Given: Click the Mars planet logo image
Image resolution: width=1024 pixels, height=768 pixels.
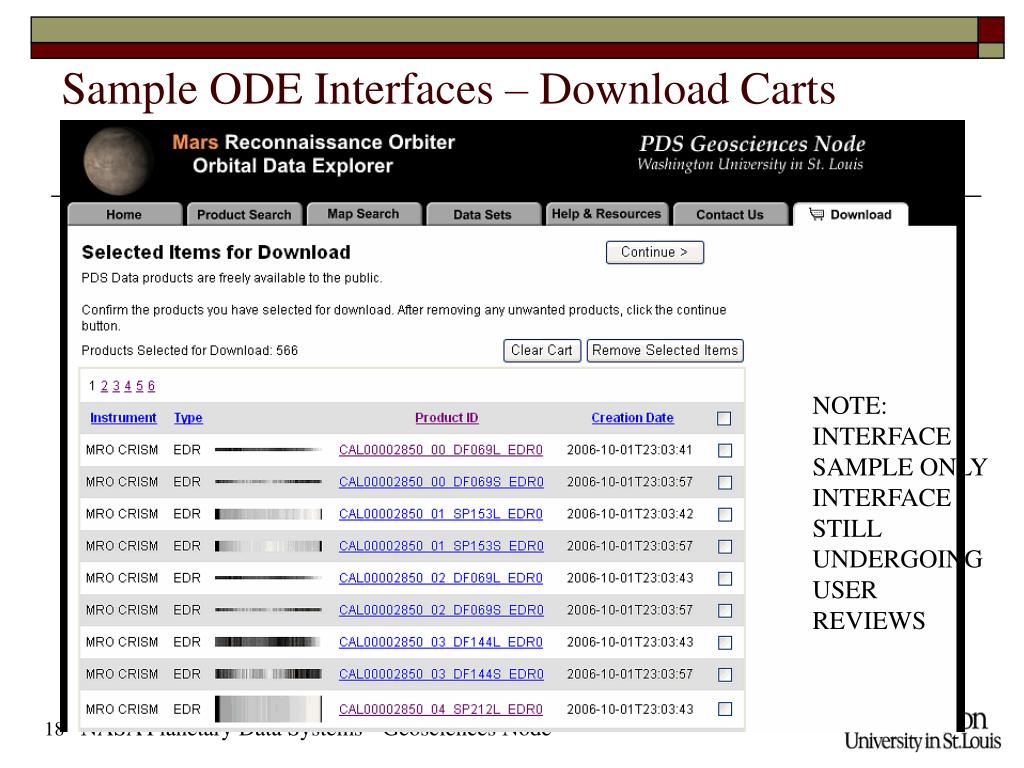Looking at the screenshot, I should 116,161.
